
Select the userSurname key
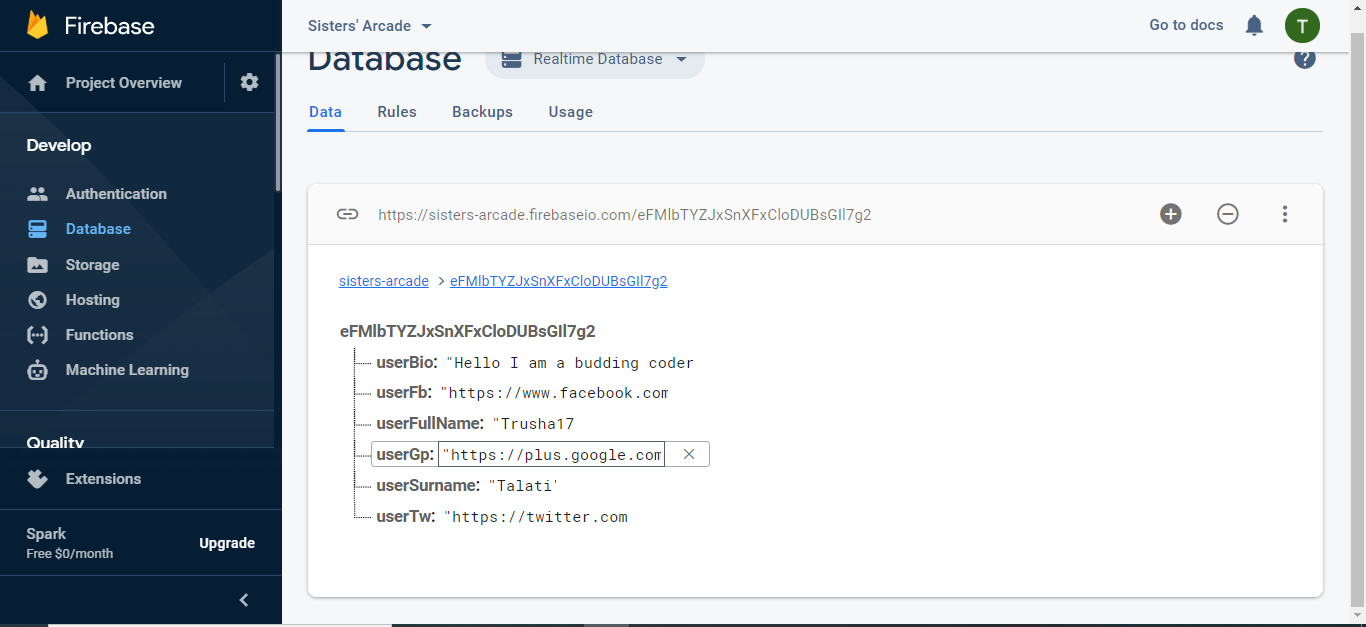428,486
